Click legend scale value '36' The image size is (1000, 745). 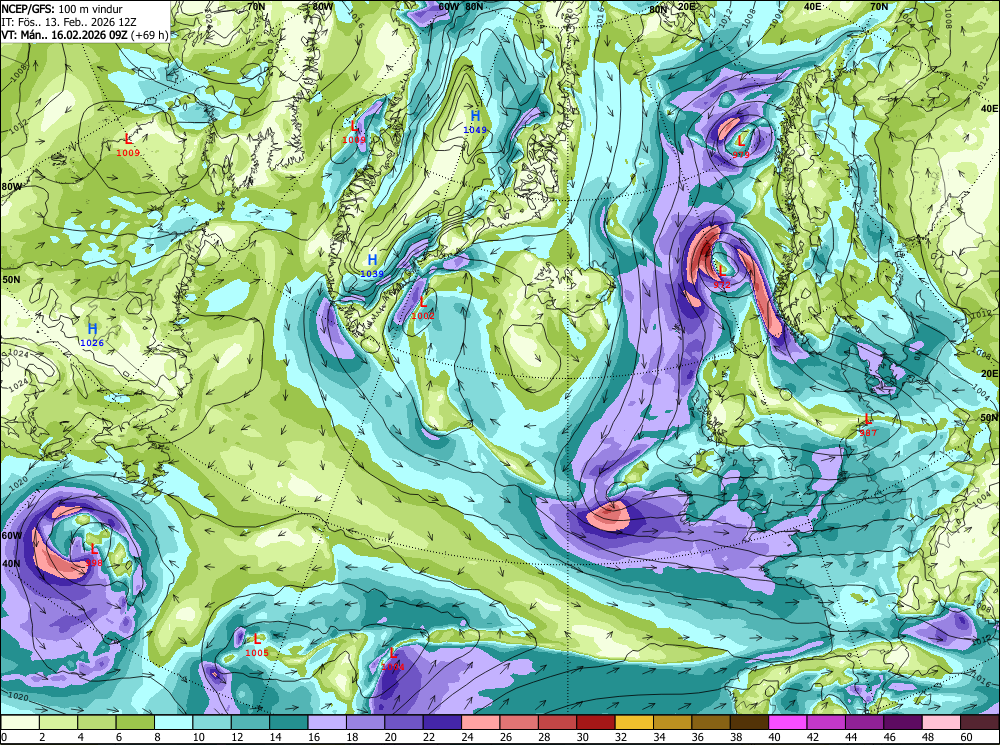tap(697, 737)
